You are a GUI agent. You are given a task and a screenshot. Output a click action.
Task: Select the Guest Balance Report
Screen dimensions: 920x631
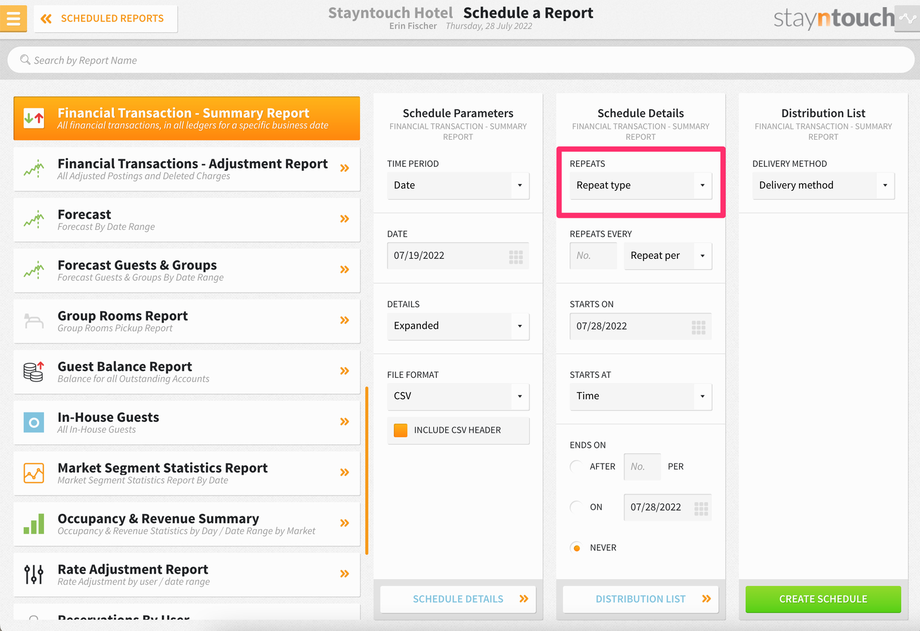coord(187,372)
